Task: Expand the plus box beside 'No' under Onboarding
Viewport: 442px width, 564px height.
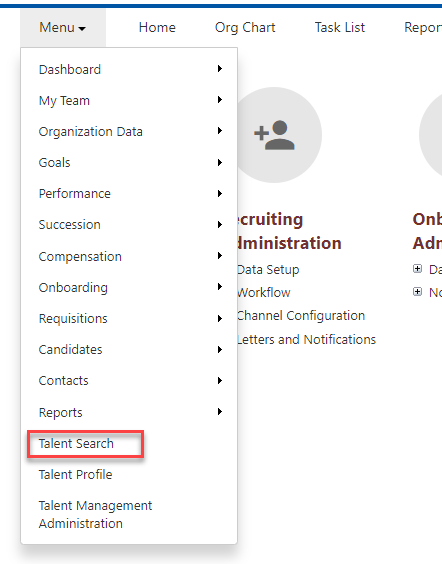Action: pos(417,292)
